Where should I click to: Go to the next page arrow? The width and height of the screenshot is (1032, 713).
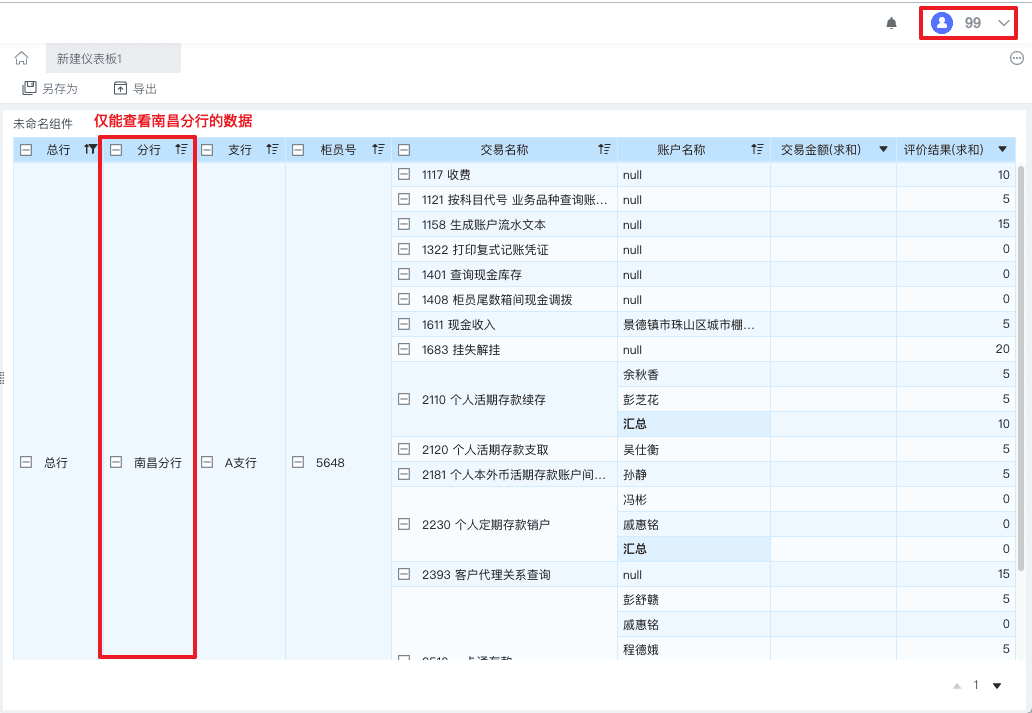click(x=997, y=686)
